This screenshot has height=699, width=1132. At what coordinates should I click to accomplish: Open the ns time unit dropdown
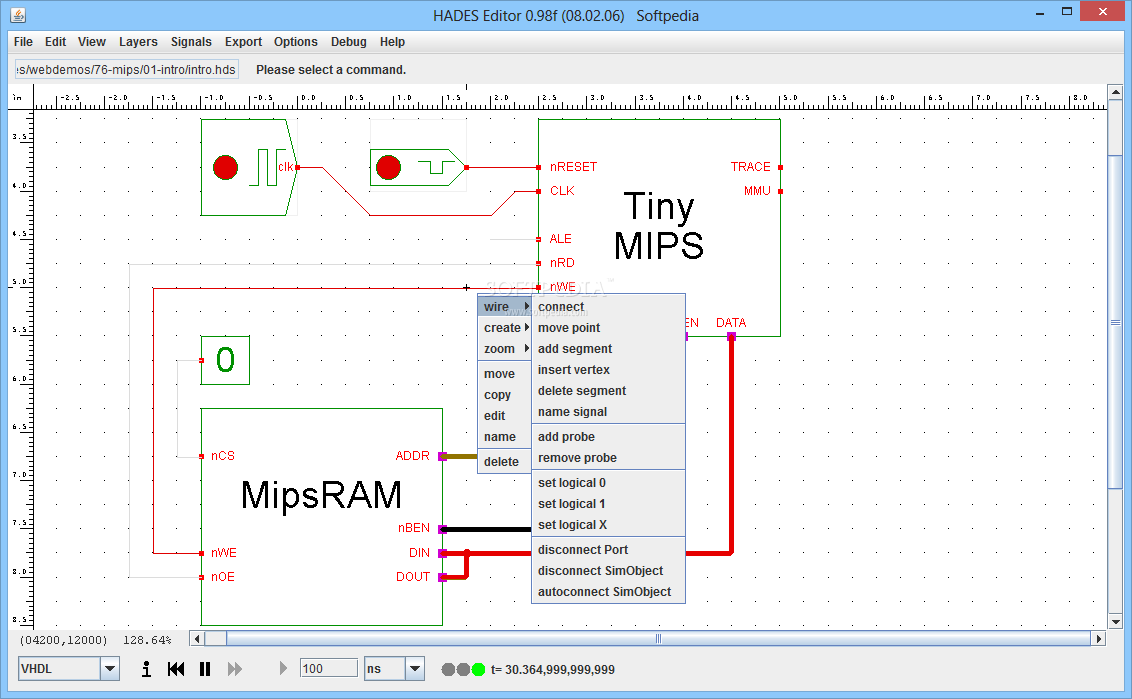click(415, 669)
